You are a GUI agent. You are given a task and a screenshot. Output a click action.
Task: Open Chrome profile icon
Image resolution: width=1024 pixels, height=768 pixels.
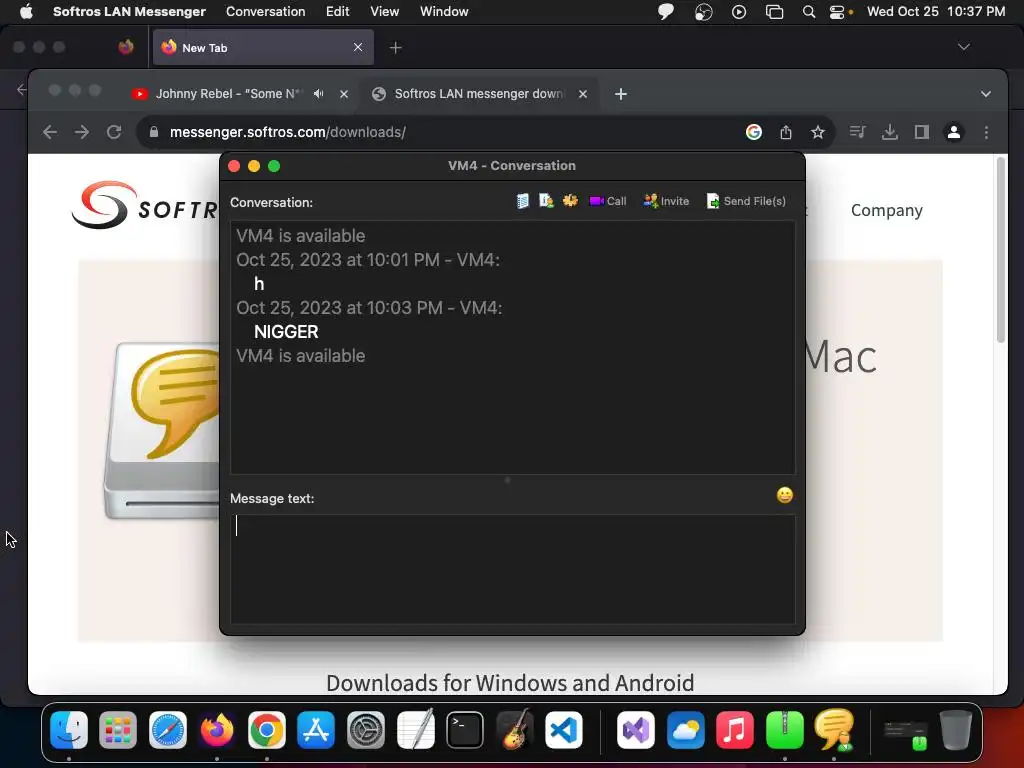tap(953, 132)
